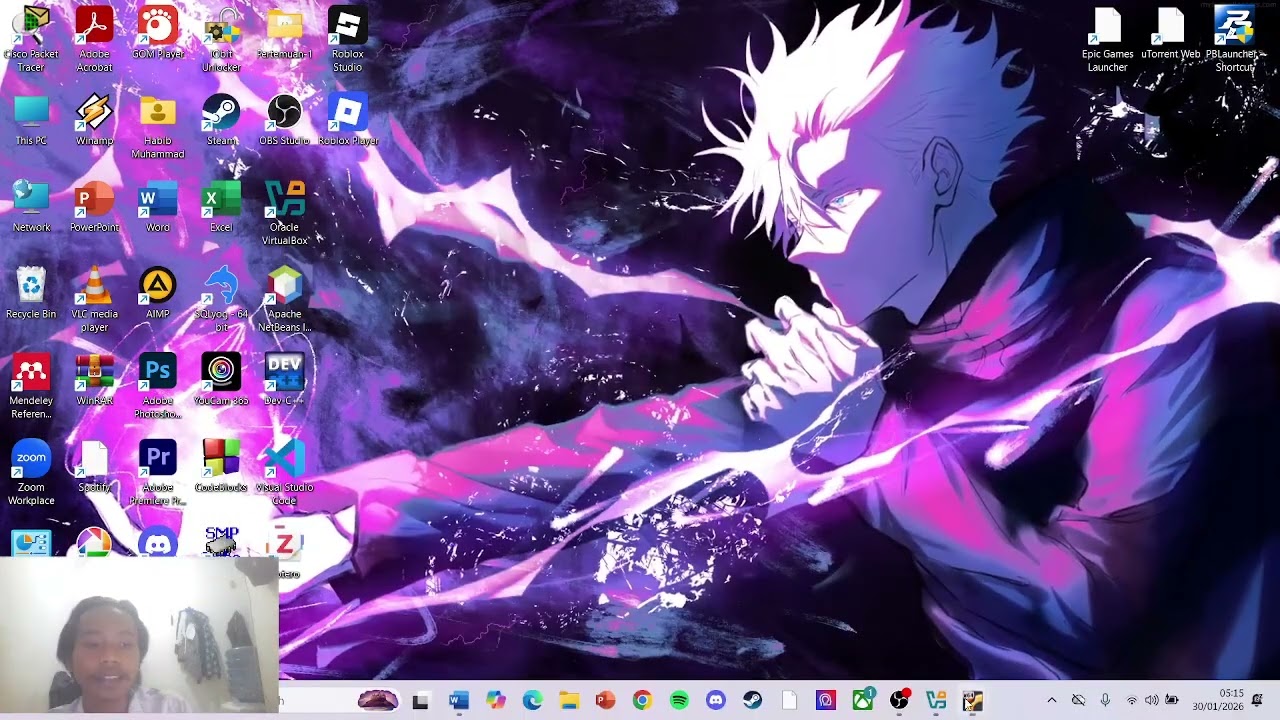Click the Adobe Photoshop desktop icon

click(x=158, y=388)
